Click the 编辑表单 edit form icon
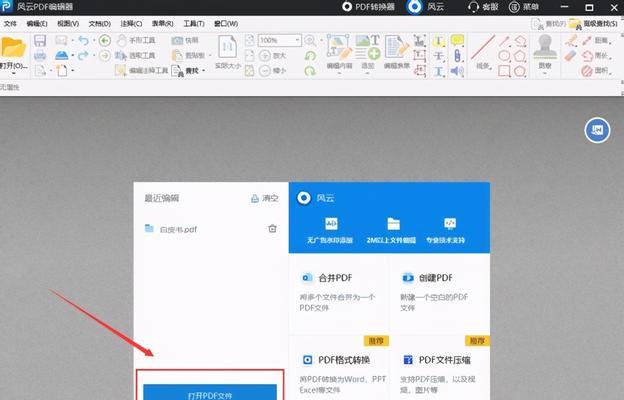Image resolution: width=624 pixels, height=400 pixels. (x=396, y=47)
